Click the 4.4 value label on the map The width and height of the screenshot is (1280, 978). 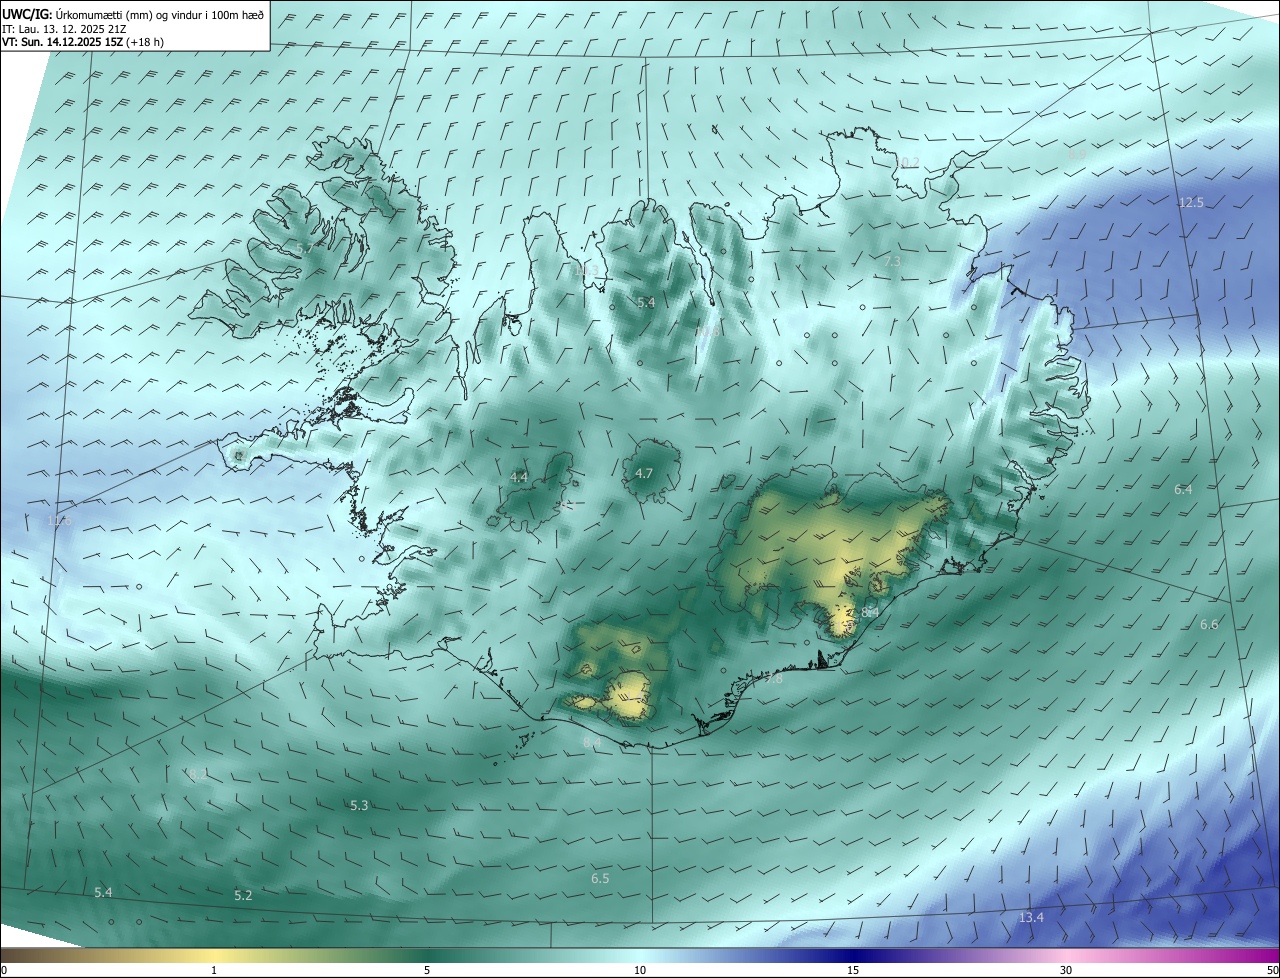tap(519, 477)
